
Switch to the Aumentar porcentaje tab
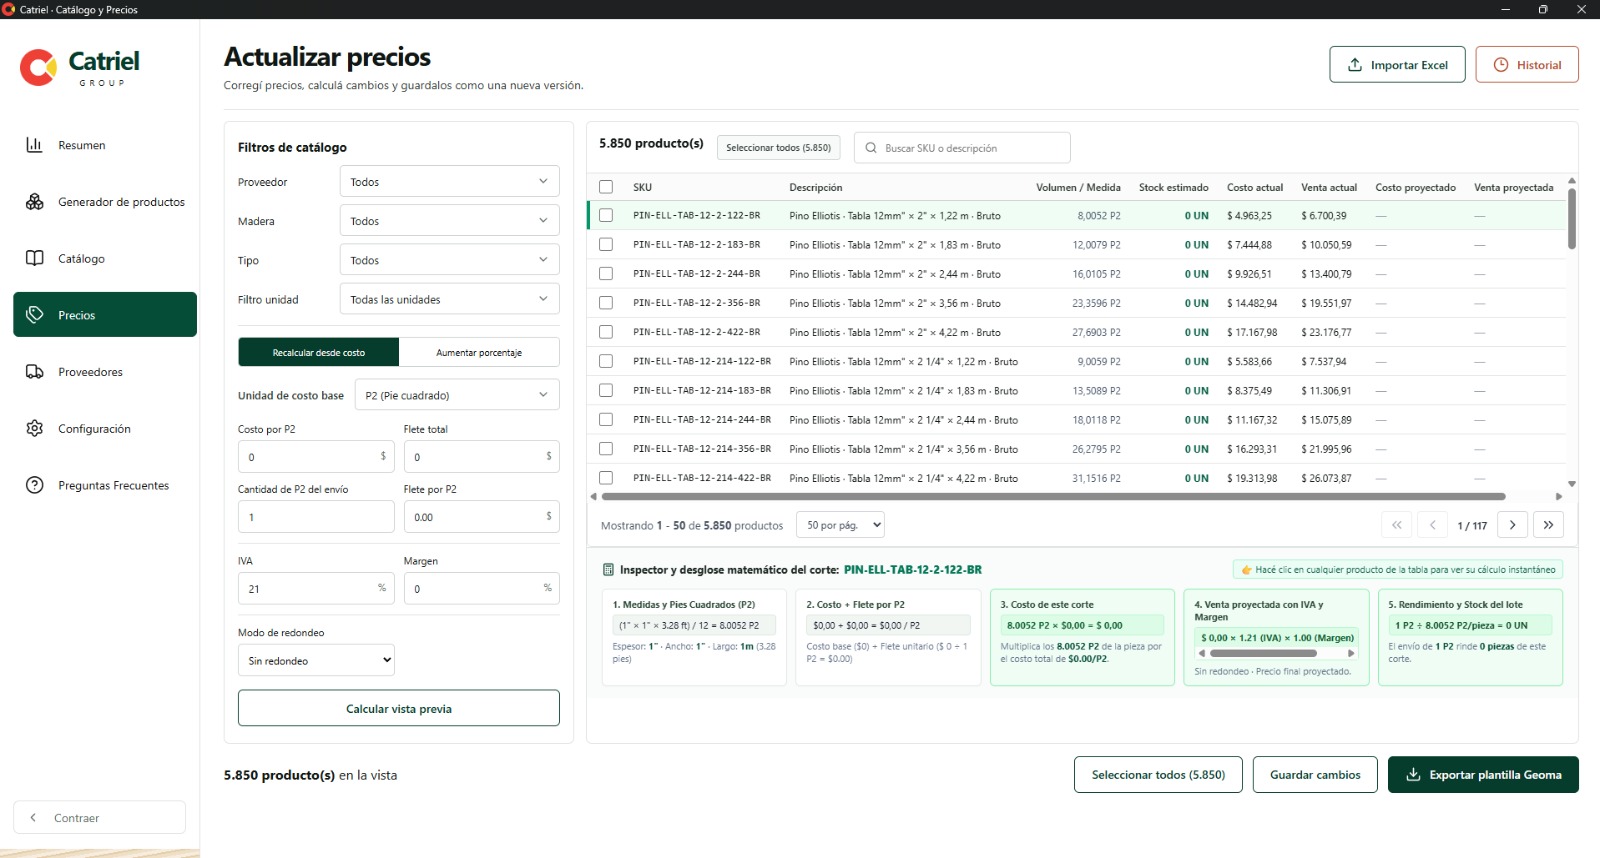pos(479,352)
